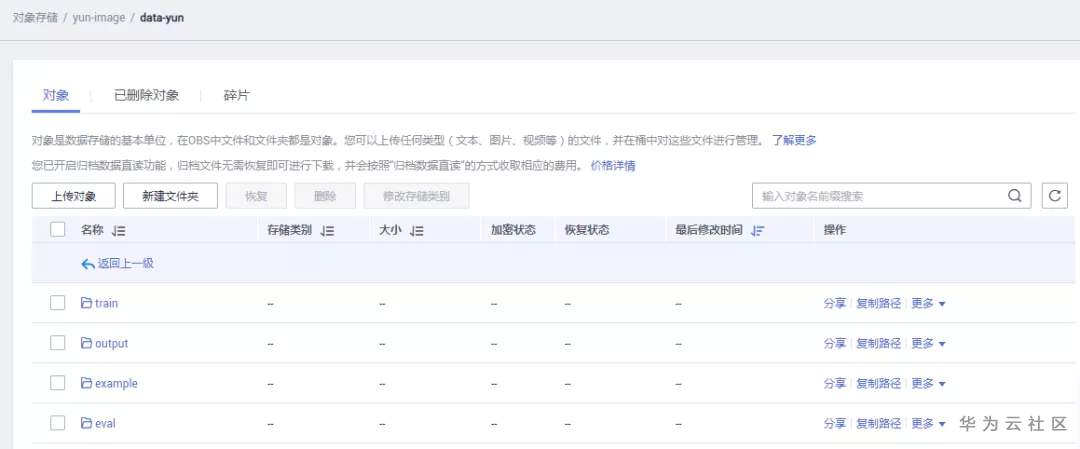This screenshot has width=1080, height=449.
Task: Sort objects by name column icon
Action: click(x=119, y=231)
